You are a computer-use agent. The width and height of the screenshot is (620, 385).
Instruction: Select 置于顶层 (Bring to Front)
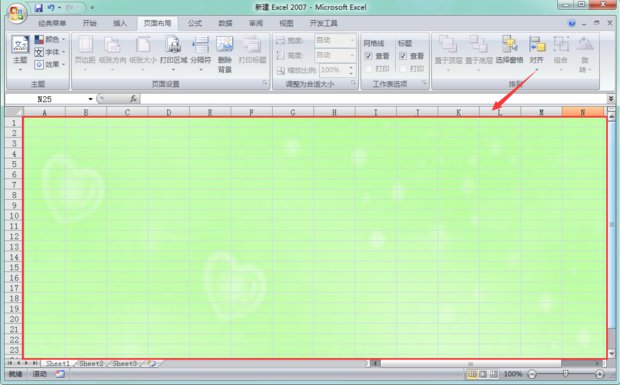448,53
